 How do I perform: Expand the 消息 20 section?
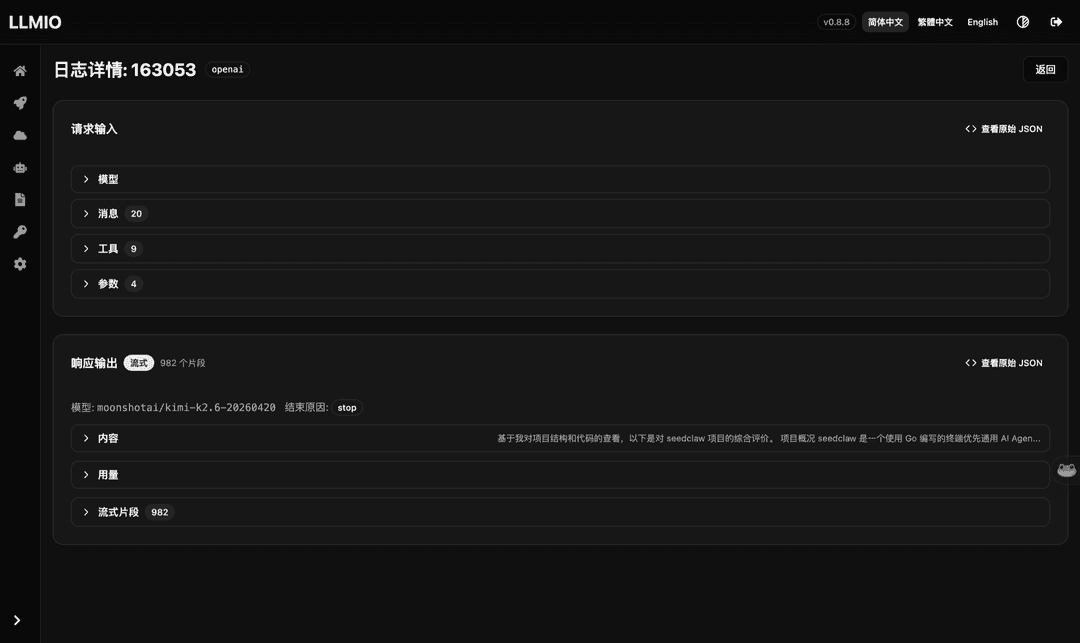pos(560,213)
